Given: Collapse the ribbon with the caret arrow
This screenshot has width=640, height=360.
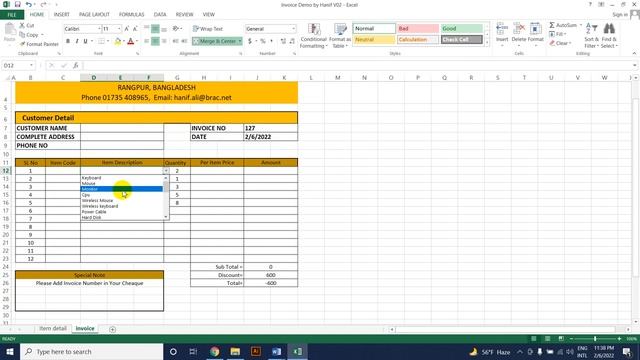Looking at the screenshot, I should click(x=634, y=53).
